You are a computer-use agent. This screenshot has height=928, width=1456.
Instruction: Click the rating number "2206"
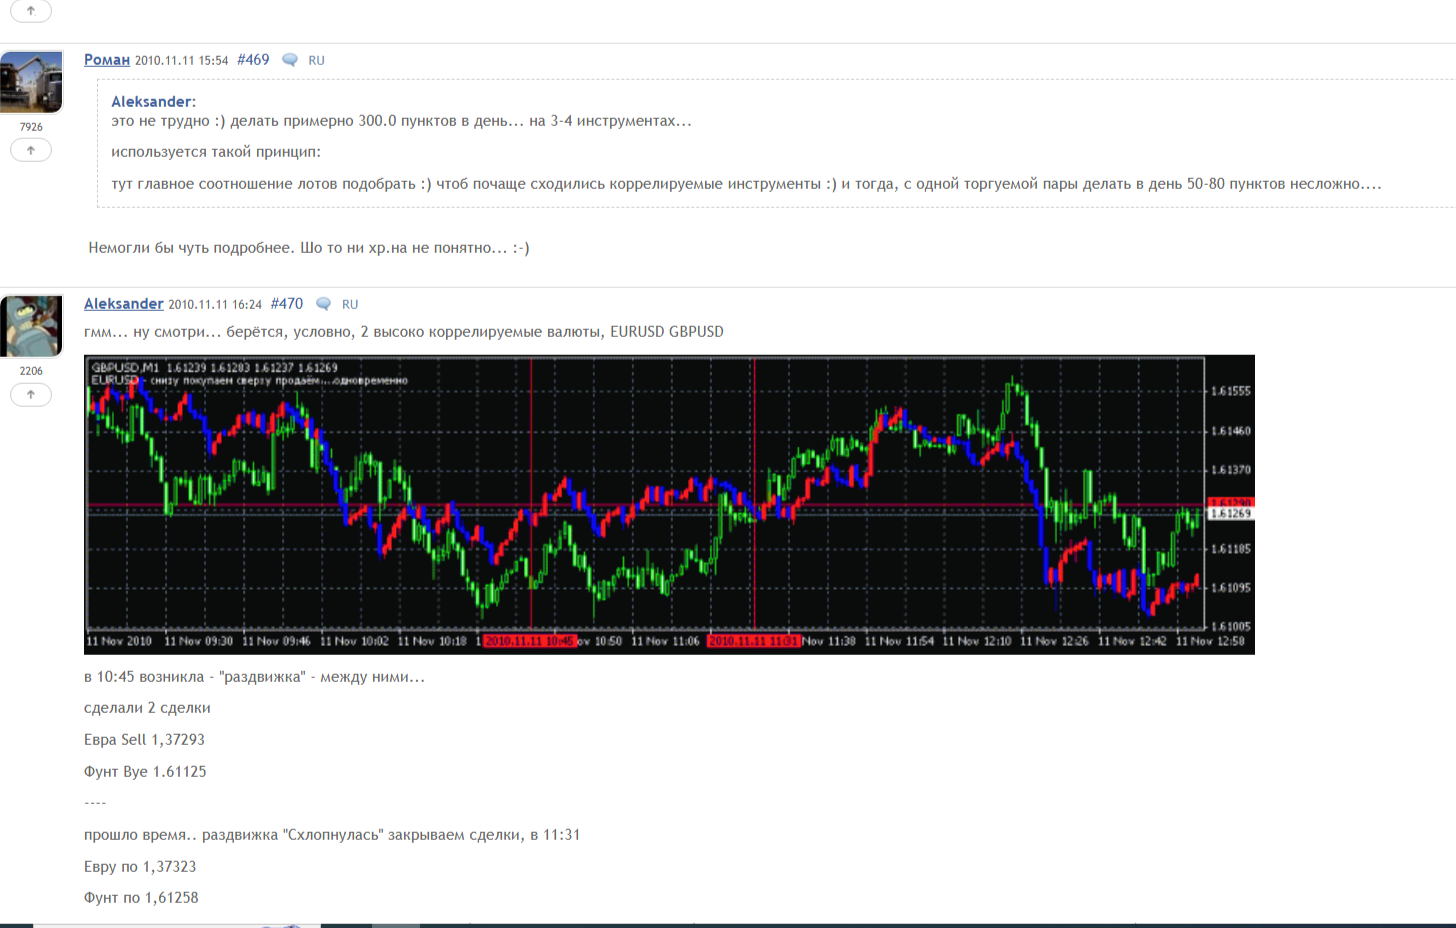[31, 371]
